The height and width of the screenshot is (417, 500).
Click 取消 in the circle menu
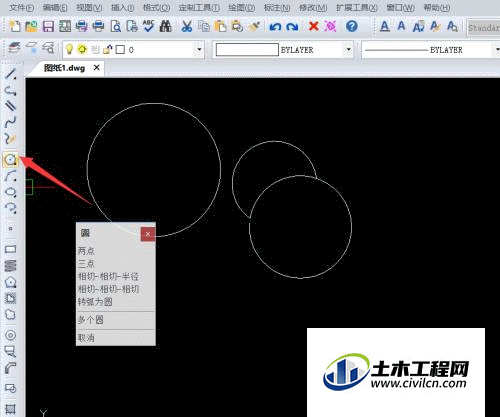[86, 338]
